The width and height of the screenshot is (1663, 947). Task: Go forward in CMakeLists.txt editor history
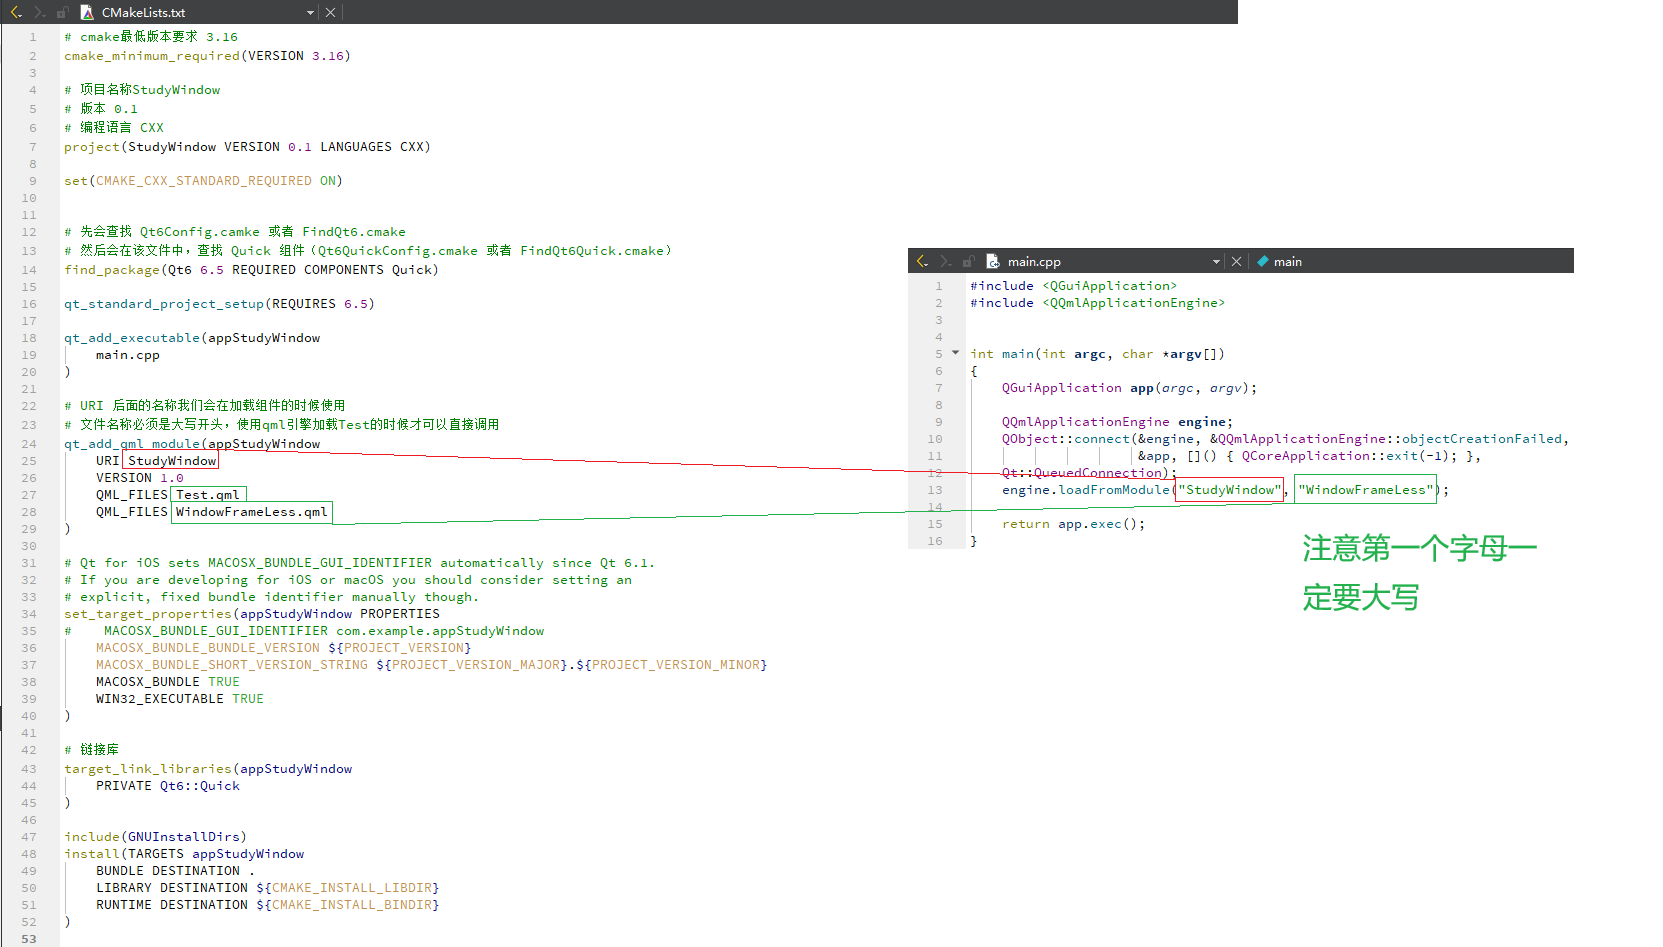[x=39, y=12]
